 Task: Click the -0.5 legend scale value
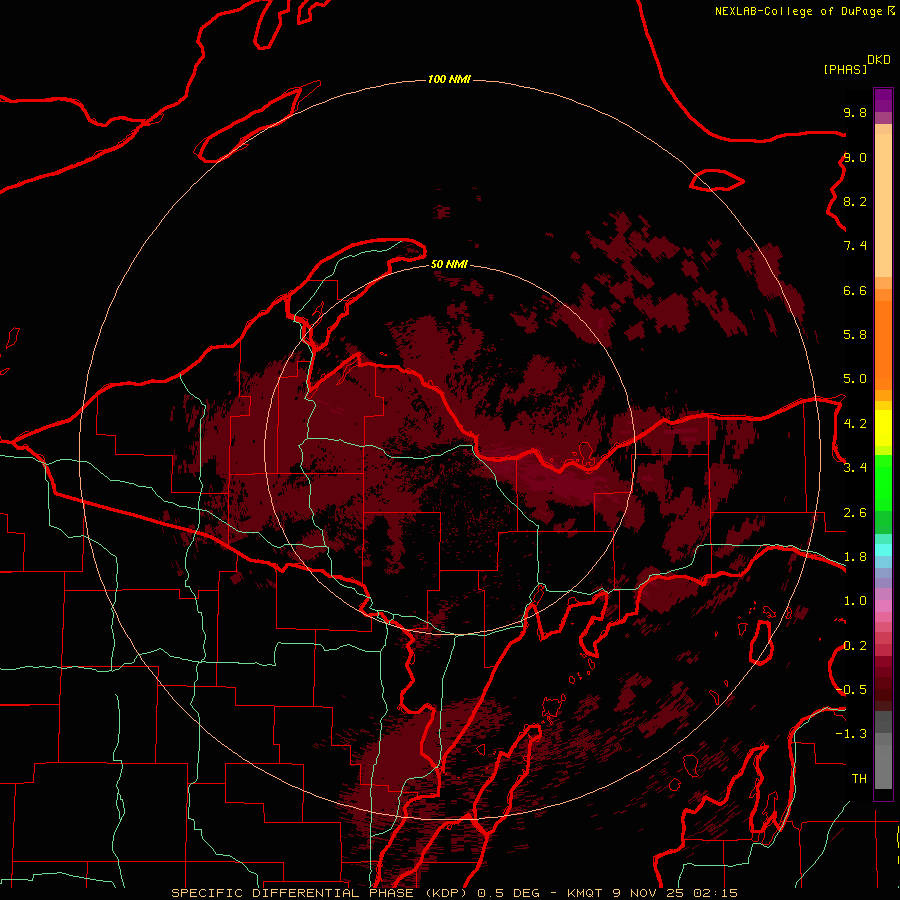[851, 689]
